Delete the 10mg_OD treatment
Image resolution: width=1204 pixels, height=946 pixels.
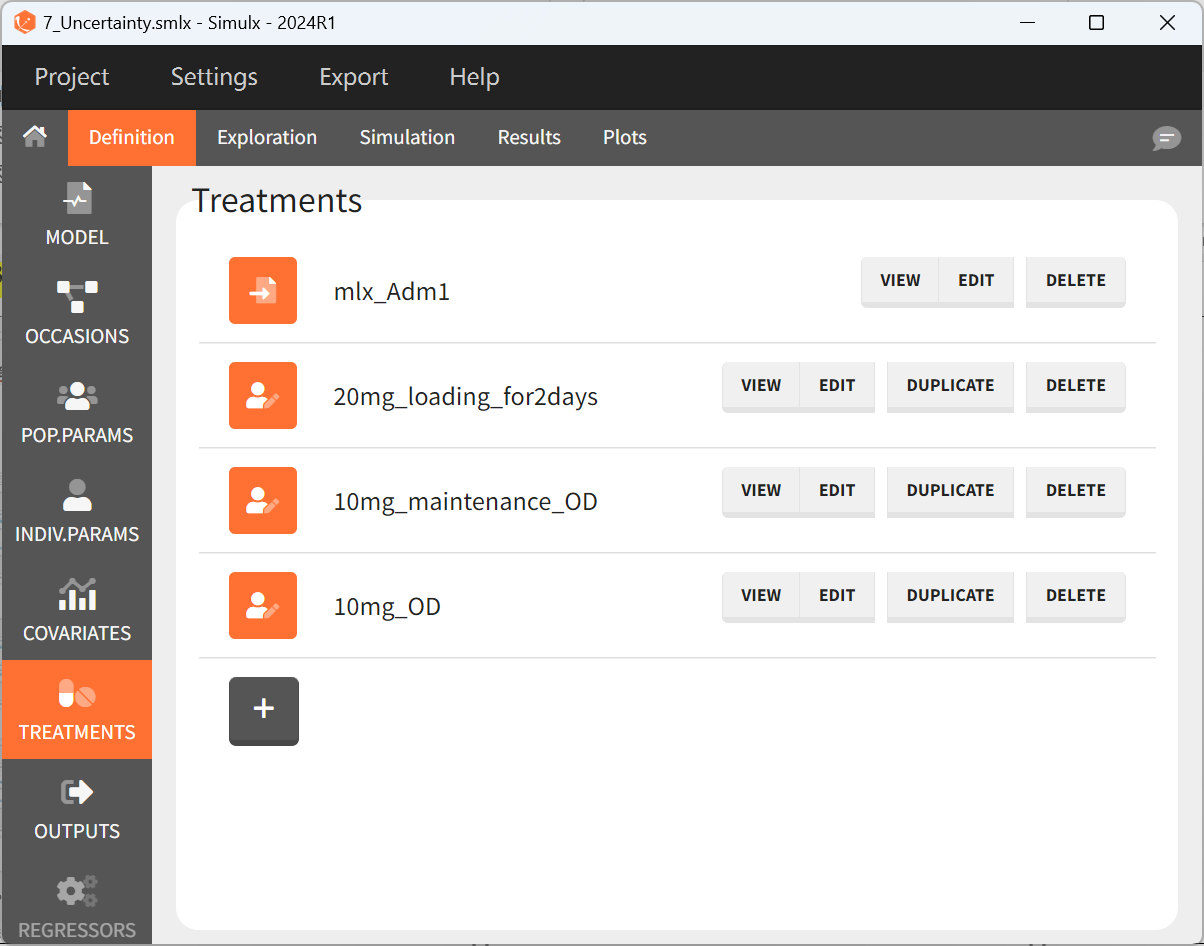click(1075, 596)
